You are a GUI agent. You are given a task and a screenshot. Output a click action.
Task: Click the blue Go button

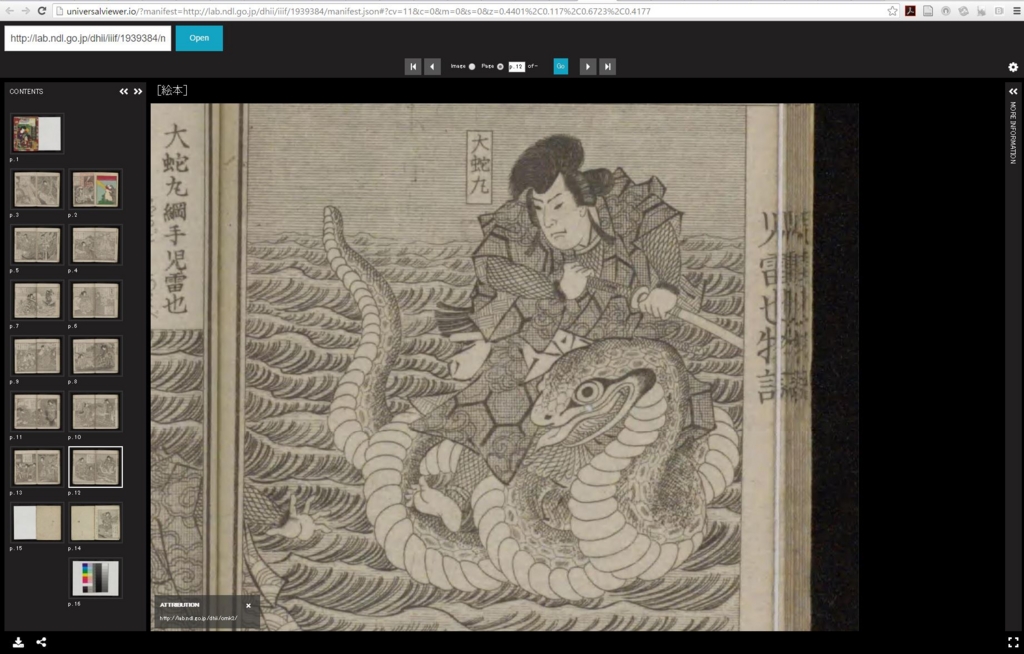[560, 66]
